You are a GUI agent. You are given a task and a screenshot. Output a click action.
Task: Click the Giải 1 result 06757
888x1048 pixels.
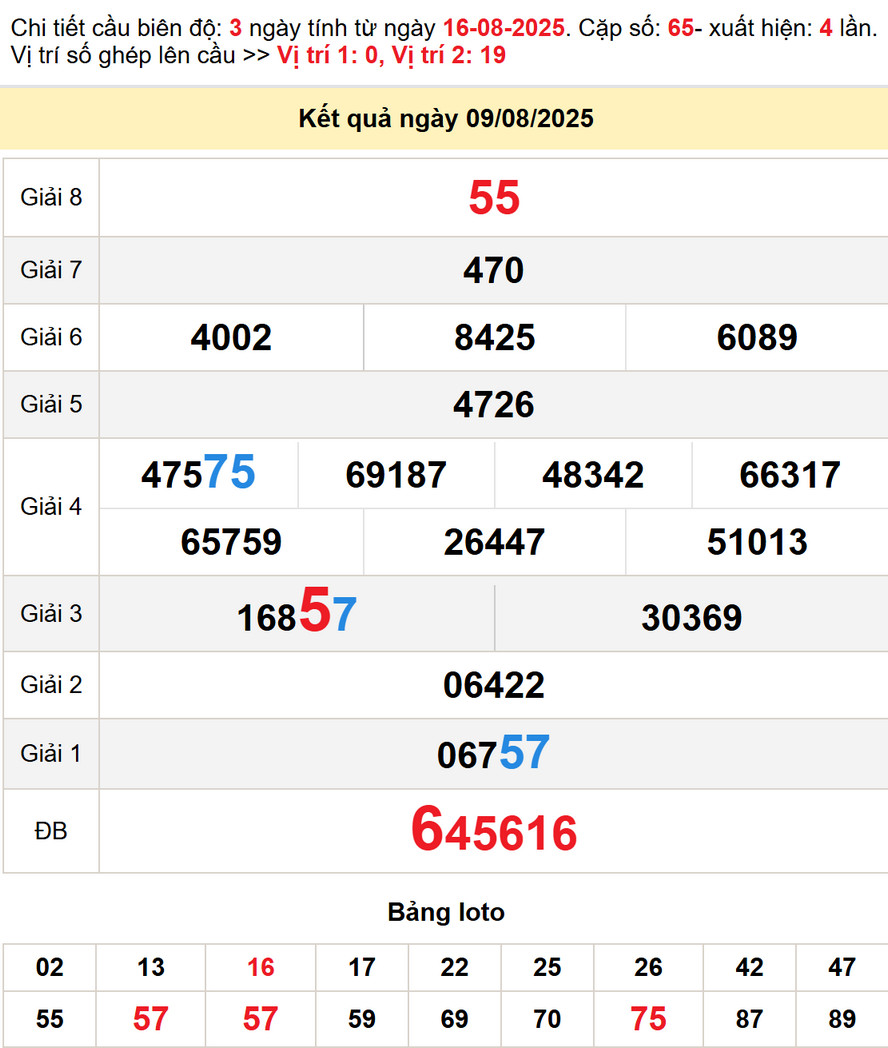coord(493,754)
